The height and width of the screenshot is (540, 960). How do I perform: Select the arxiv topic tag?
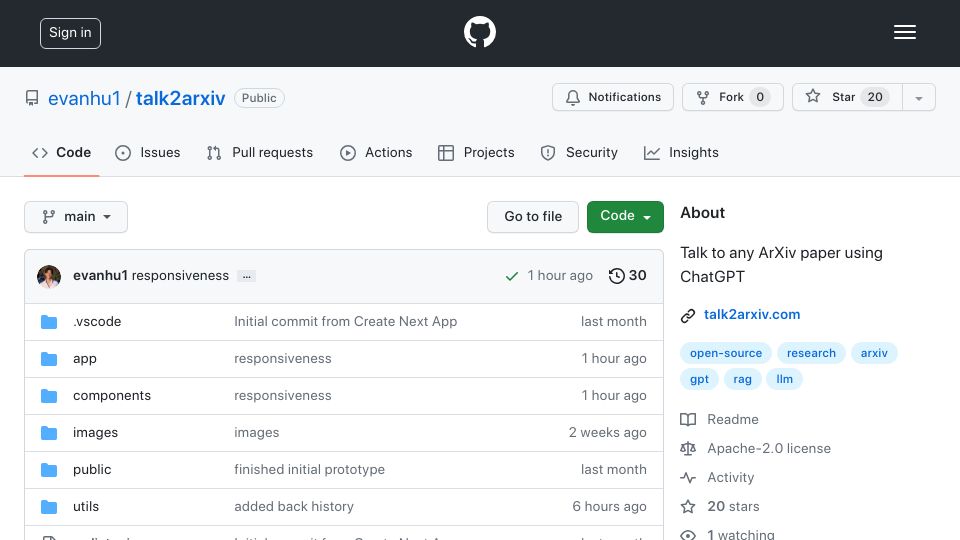(874, 353)
